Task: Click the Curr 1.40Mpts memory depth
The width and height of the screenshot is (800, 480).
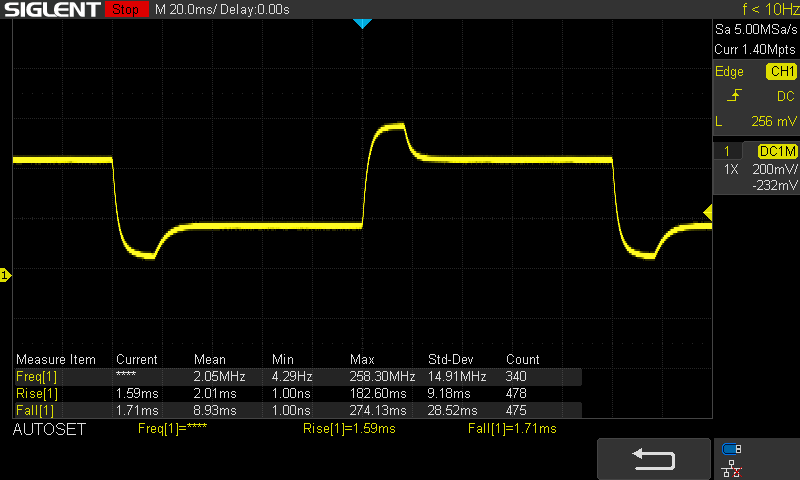Action: click(x=755, y=49)
